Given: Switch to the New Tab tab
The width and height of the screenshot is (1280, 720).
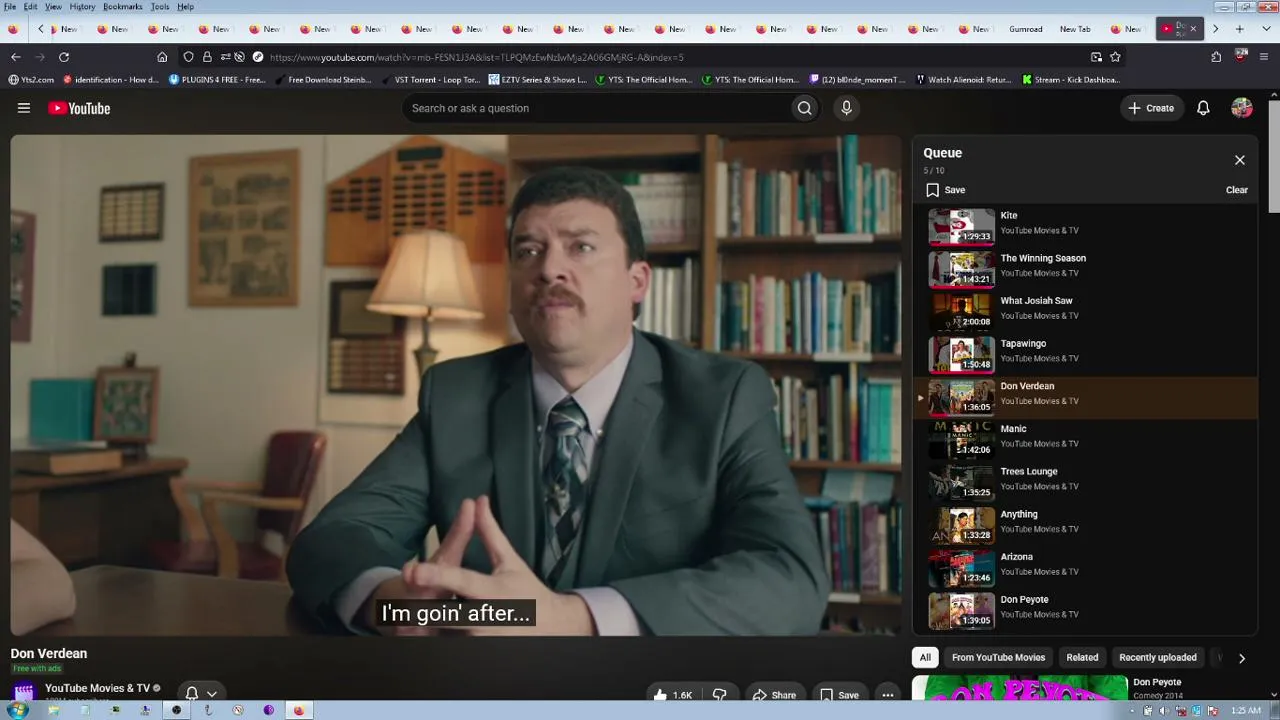Looking at the screenshot, I should coord(1076,29).
